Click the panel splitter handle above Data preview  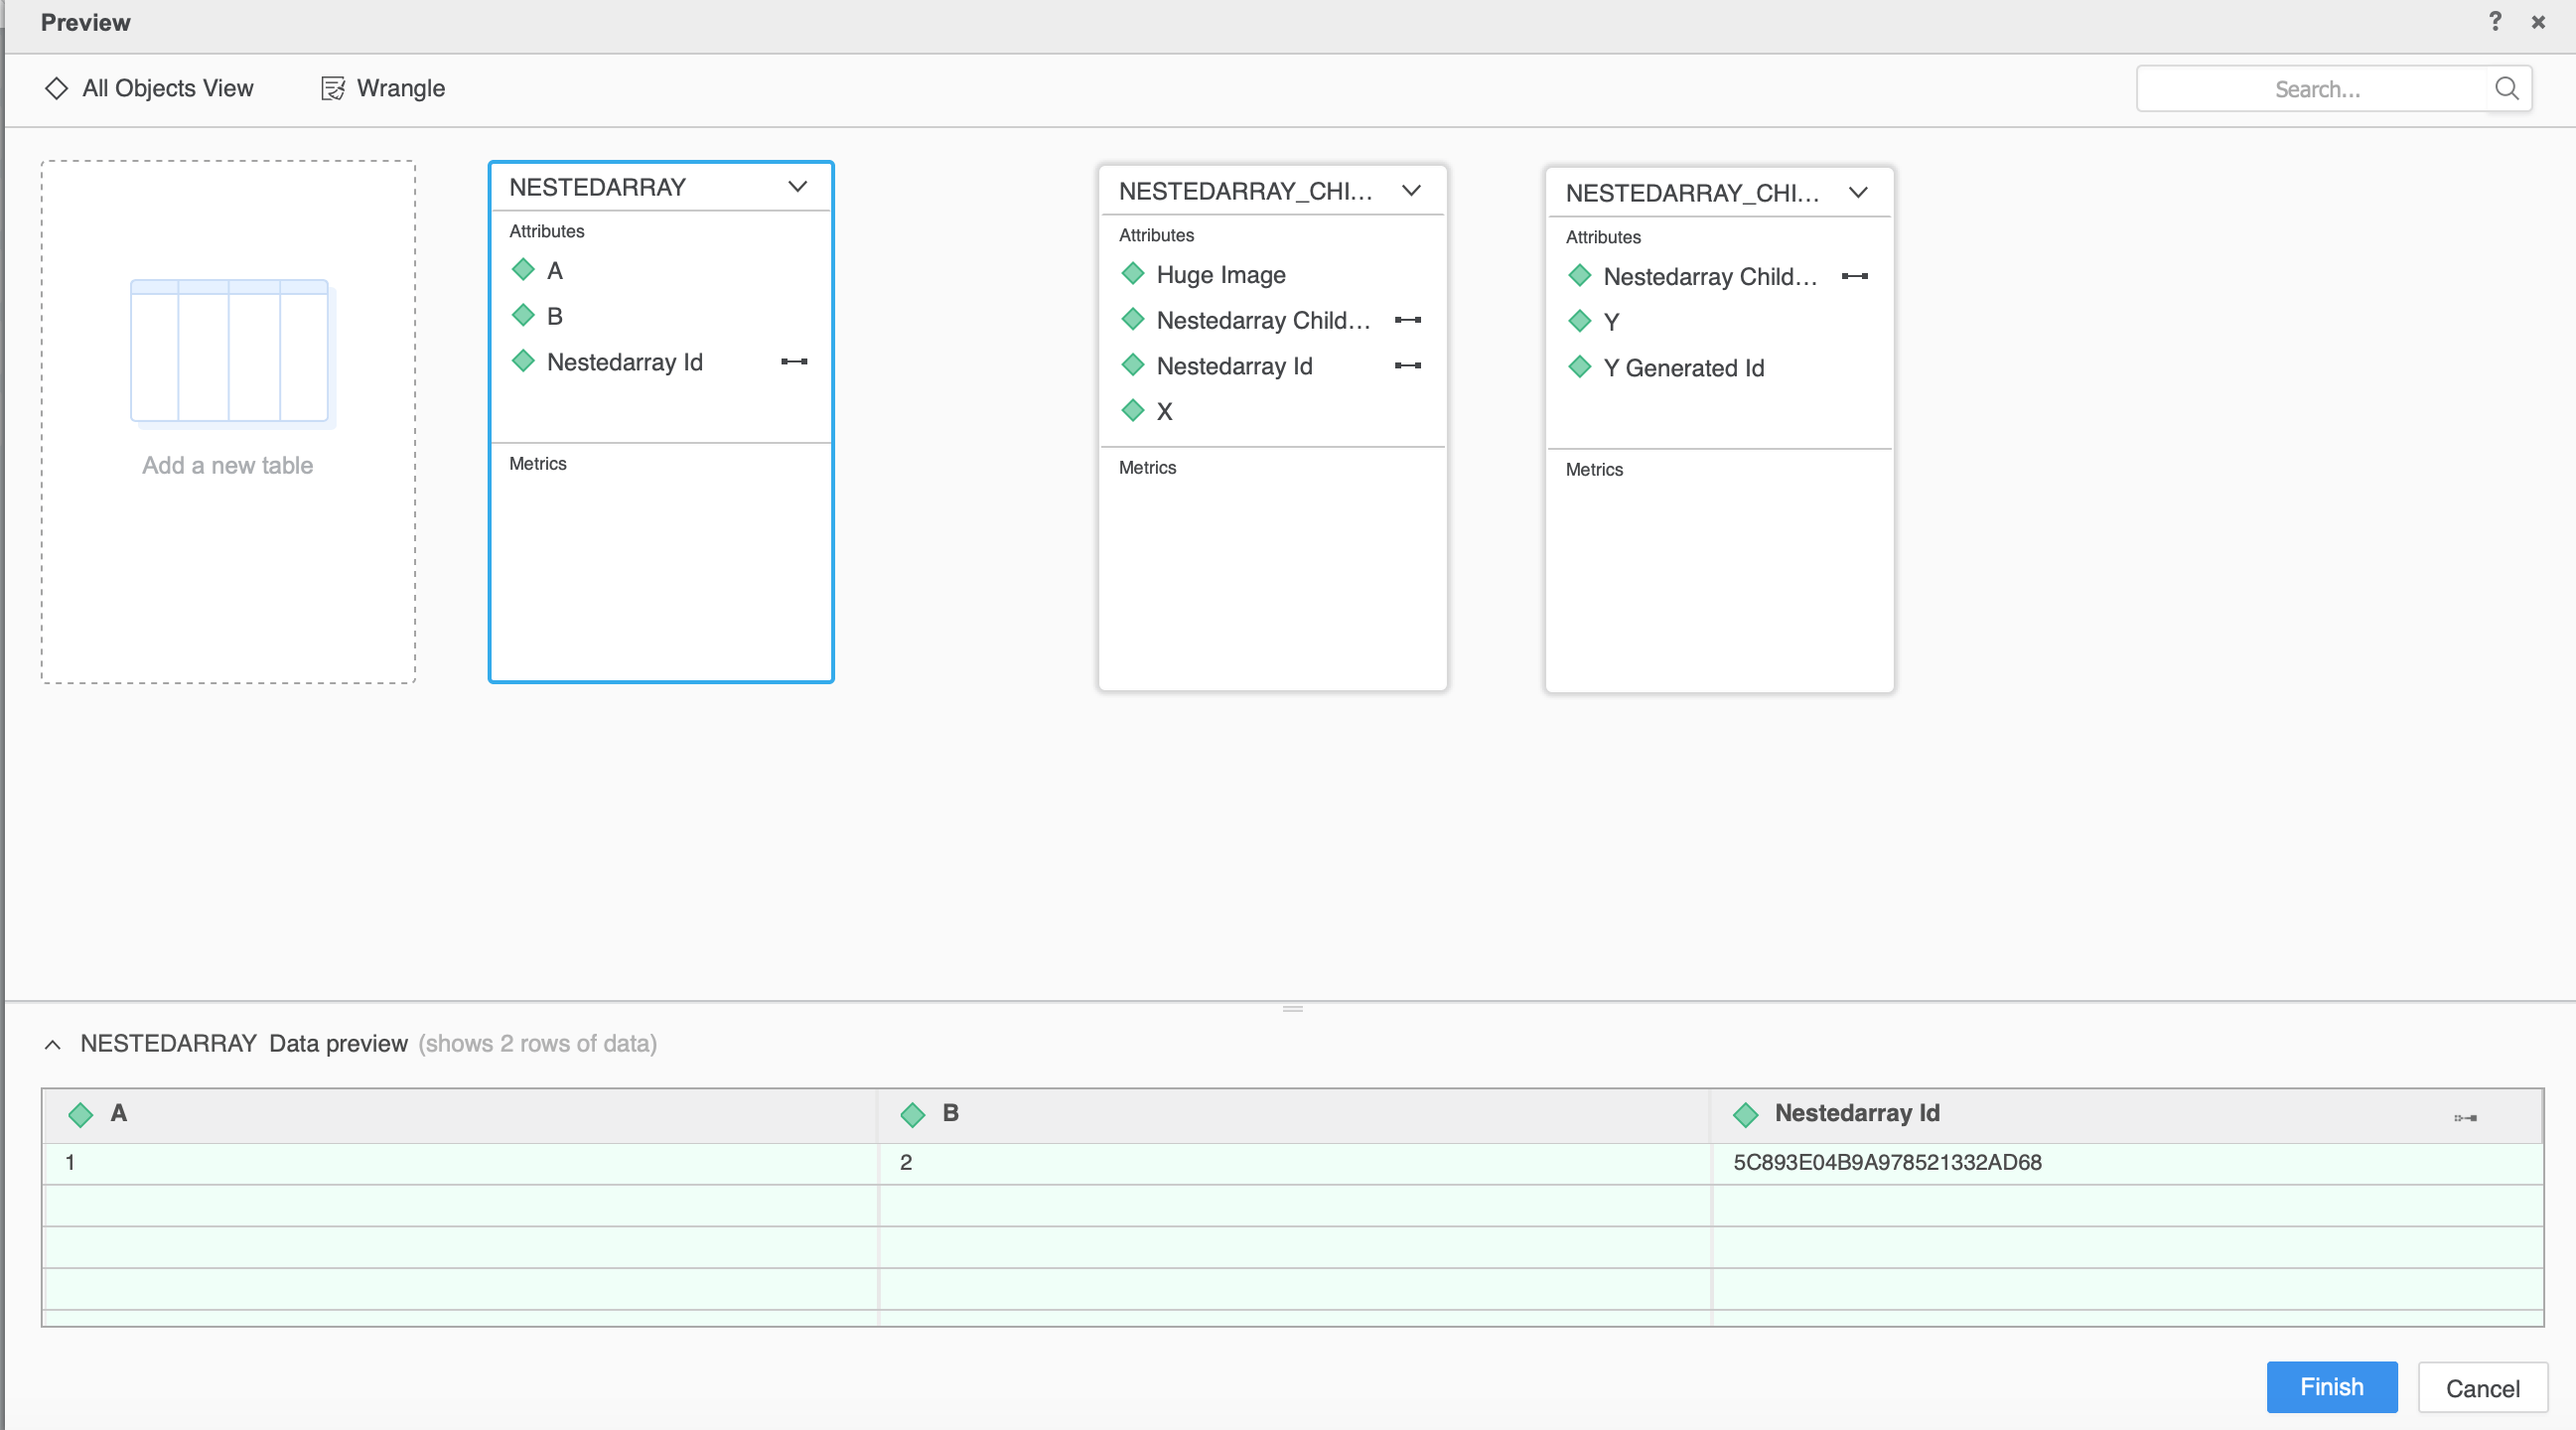1292,1009
